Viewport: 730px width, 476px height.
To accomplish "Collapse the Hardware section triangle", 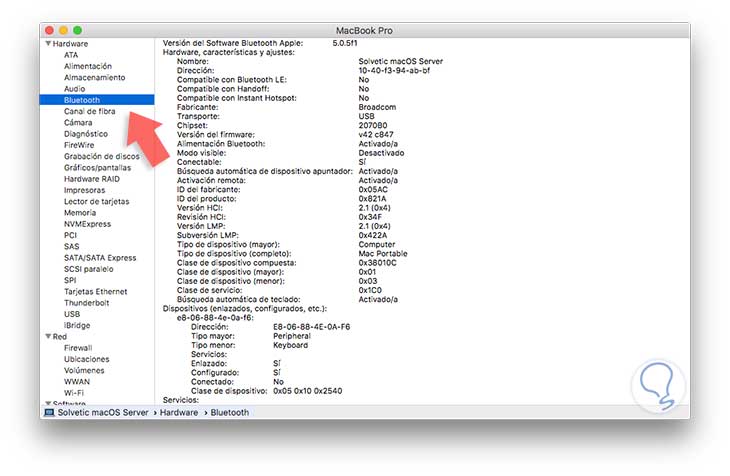I will (x=48, y=43).
